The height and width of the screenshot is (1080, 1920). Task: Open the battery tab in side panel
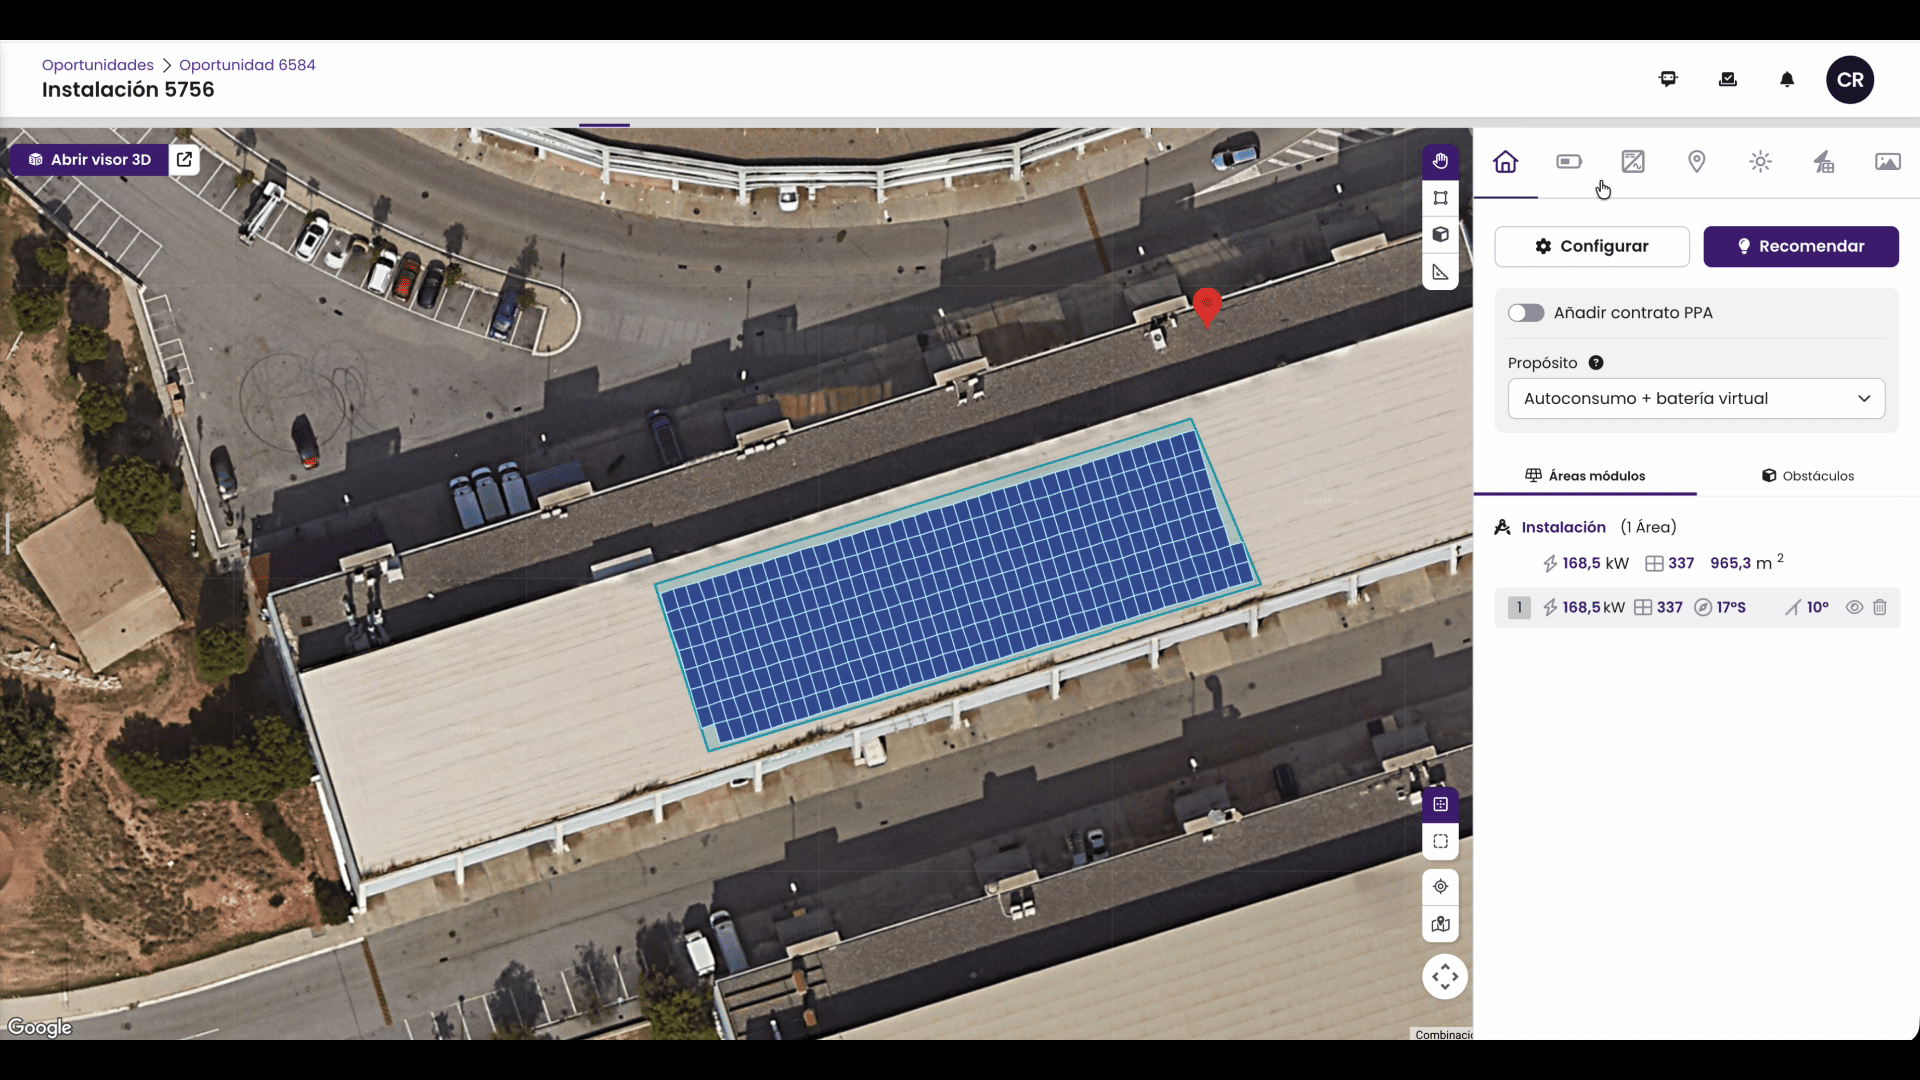pyautogui.click(x=1569, y=162)
